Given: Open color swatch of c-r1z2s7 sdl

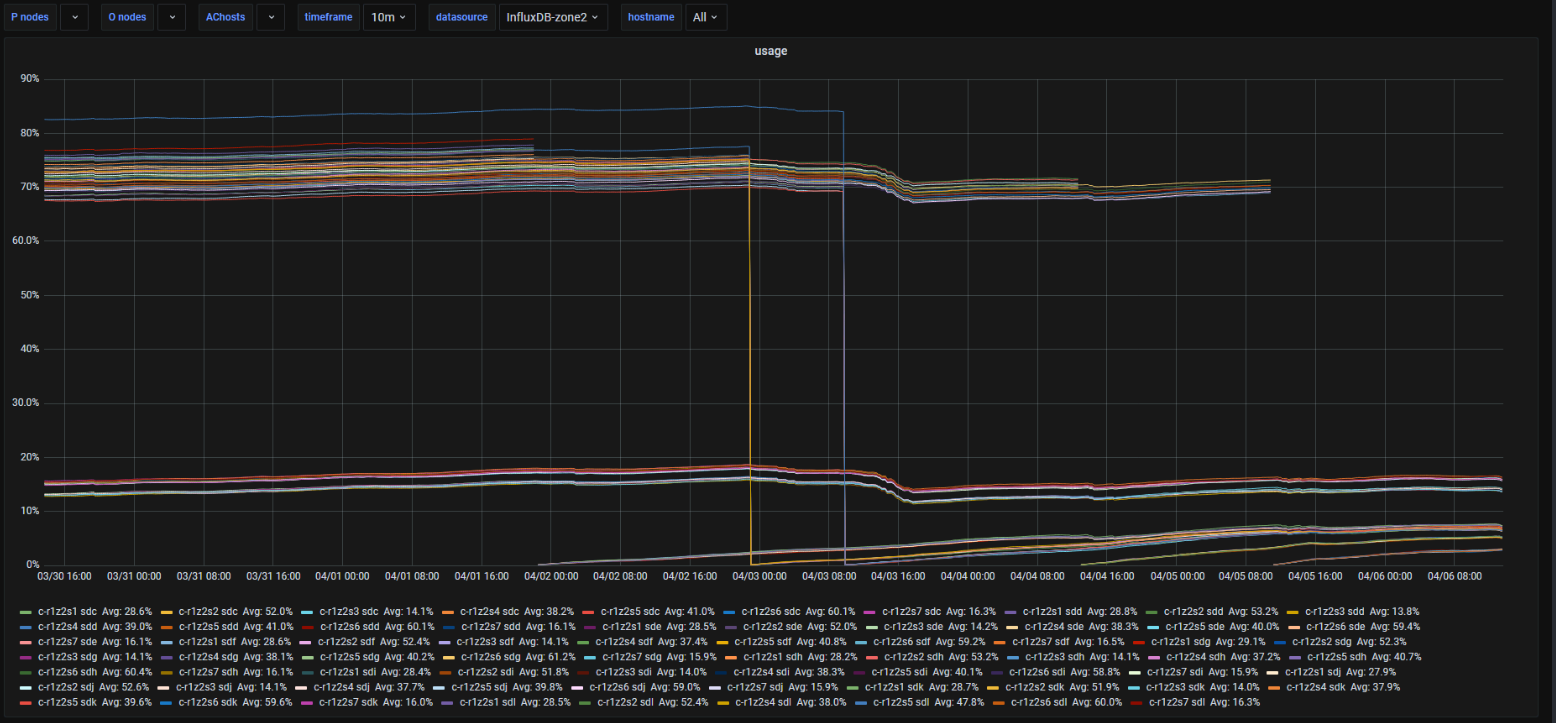Looking at the screenshot, I should coord(1137,702).
